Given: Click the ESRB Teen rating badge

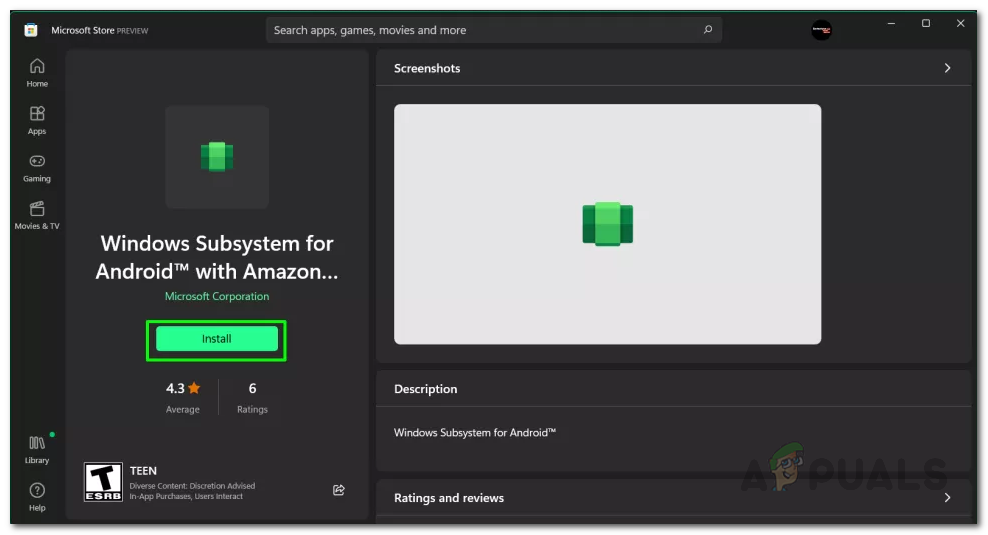Looking at the screenshot, I should point(104,481).
